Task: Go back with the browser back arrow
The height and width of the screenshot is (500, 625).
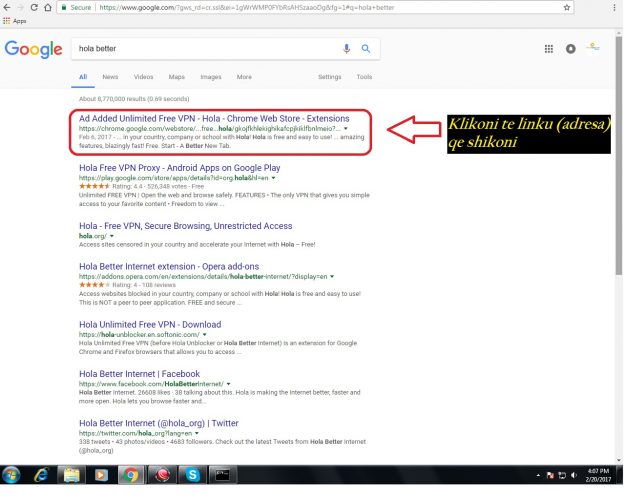Action: pos(7,8)
